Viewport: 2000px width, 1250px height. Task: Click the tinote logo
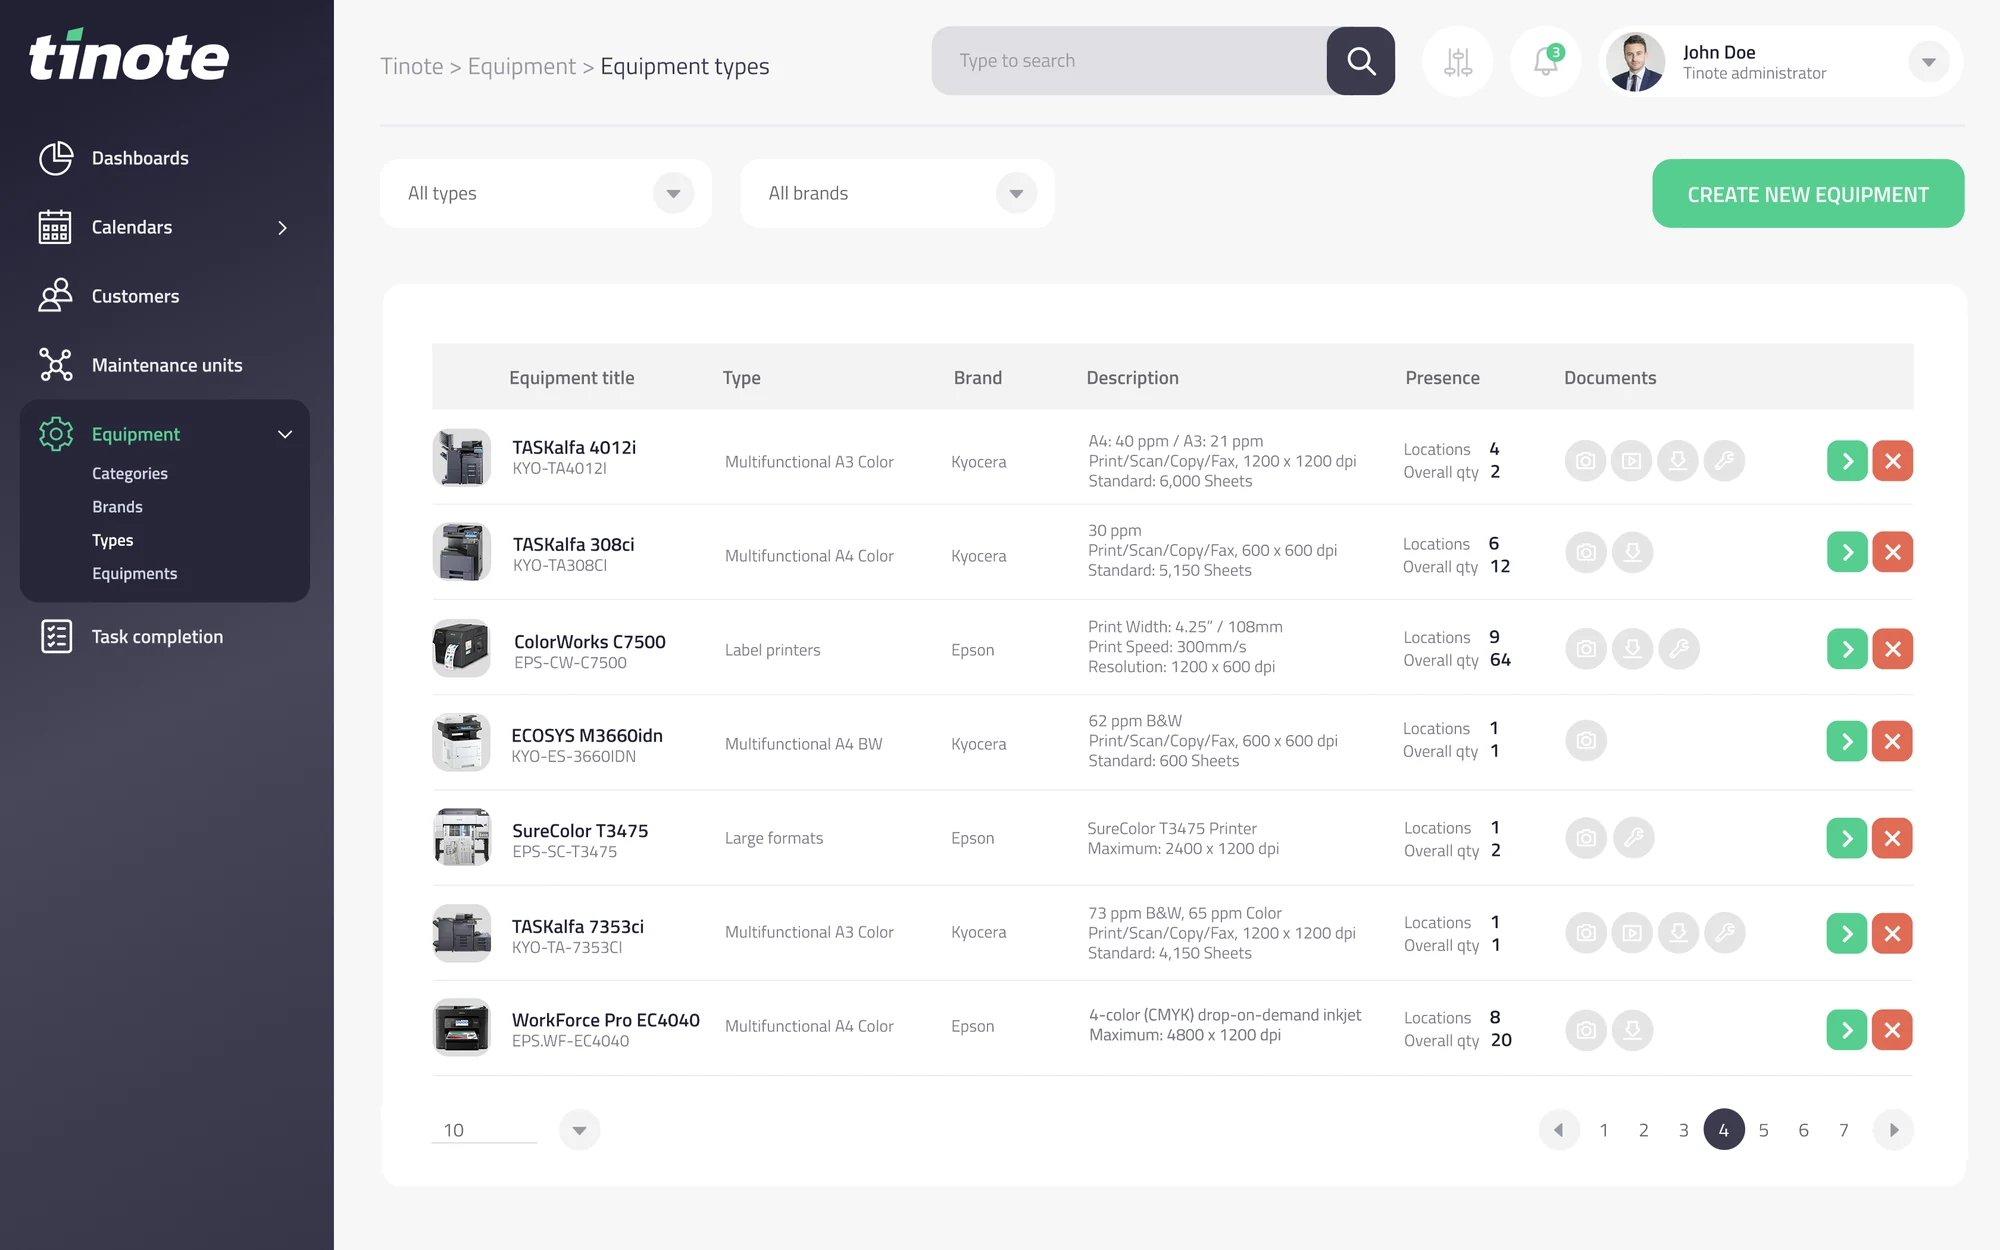(129, 56)
